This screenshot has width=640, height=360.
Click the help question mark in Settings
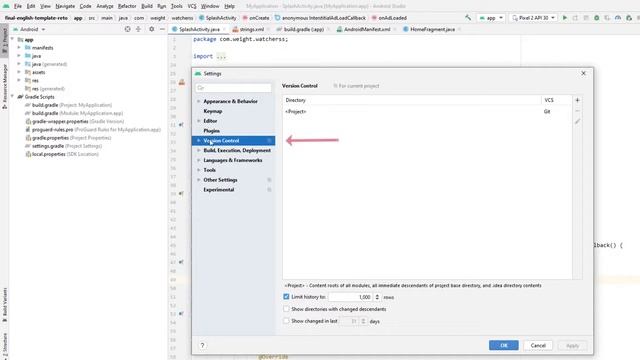pos(202,345)
